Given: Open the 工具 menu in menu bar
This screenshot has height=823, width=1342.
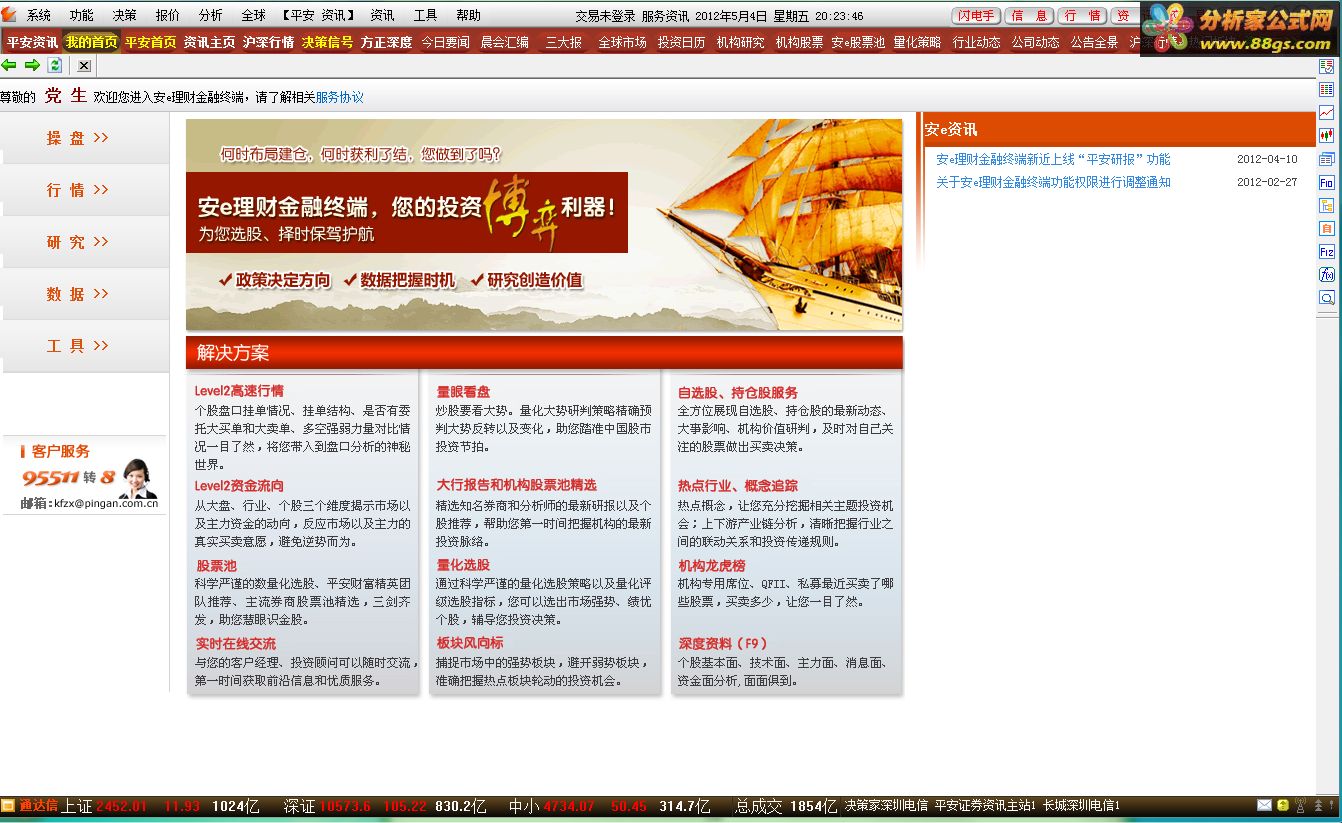Looking at the screenshot, I should coord(425,15).
